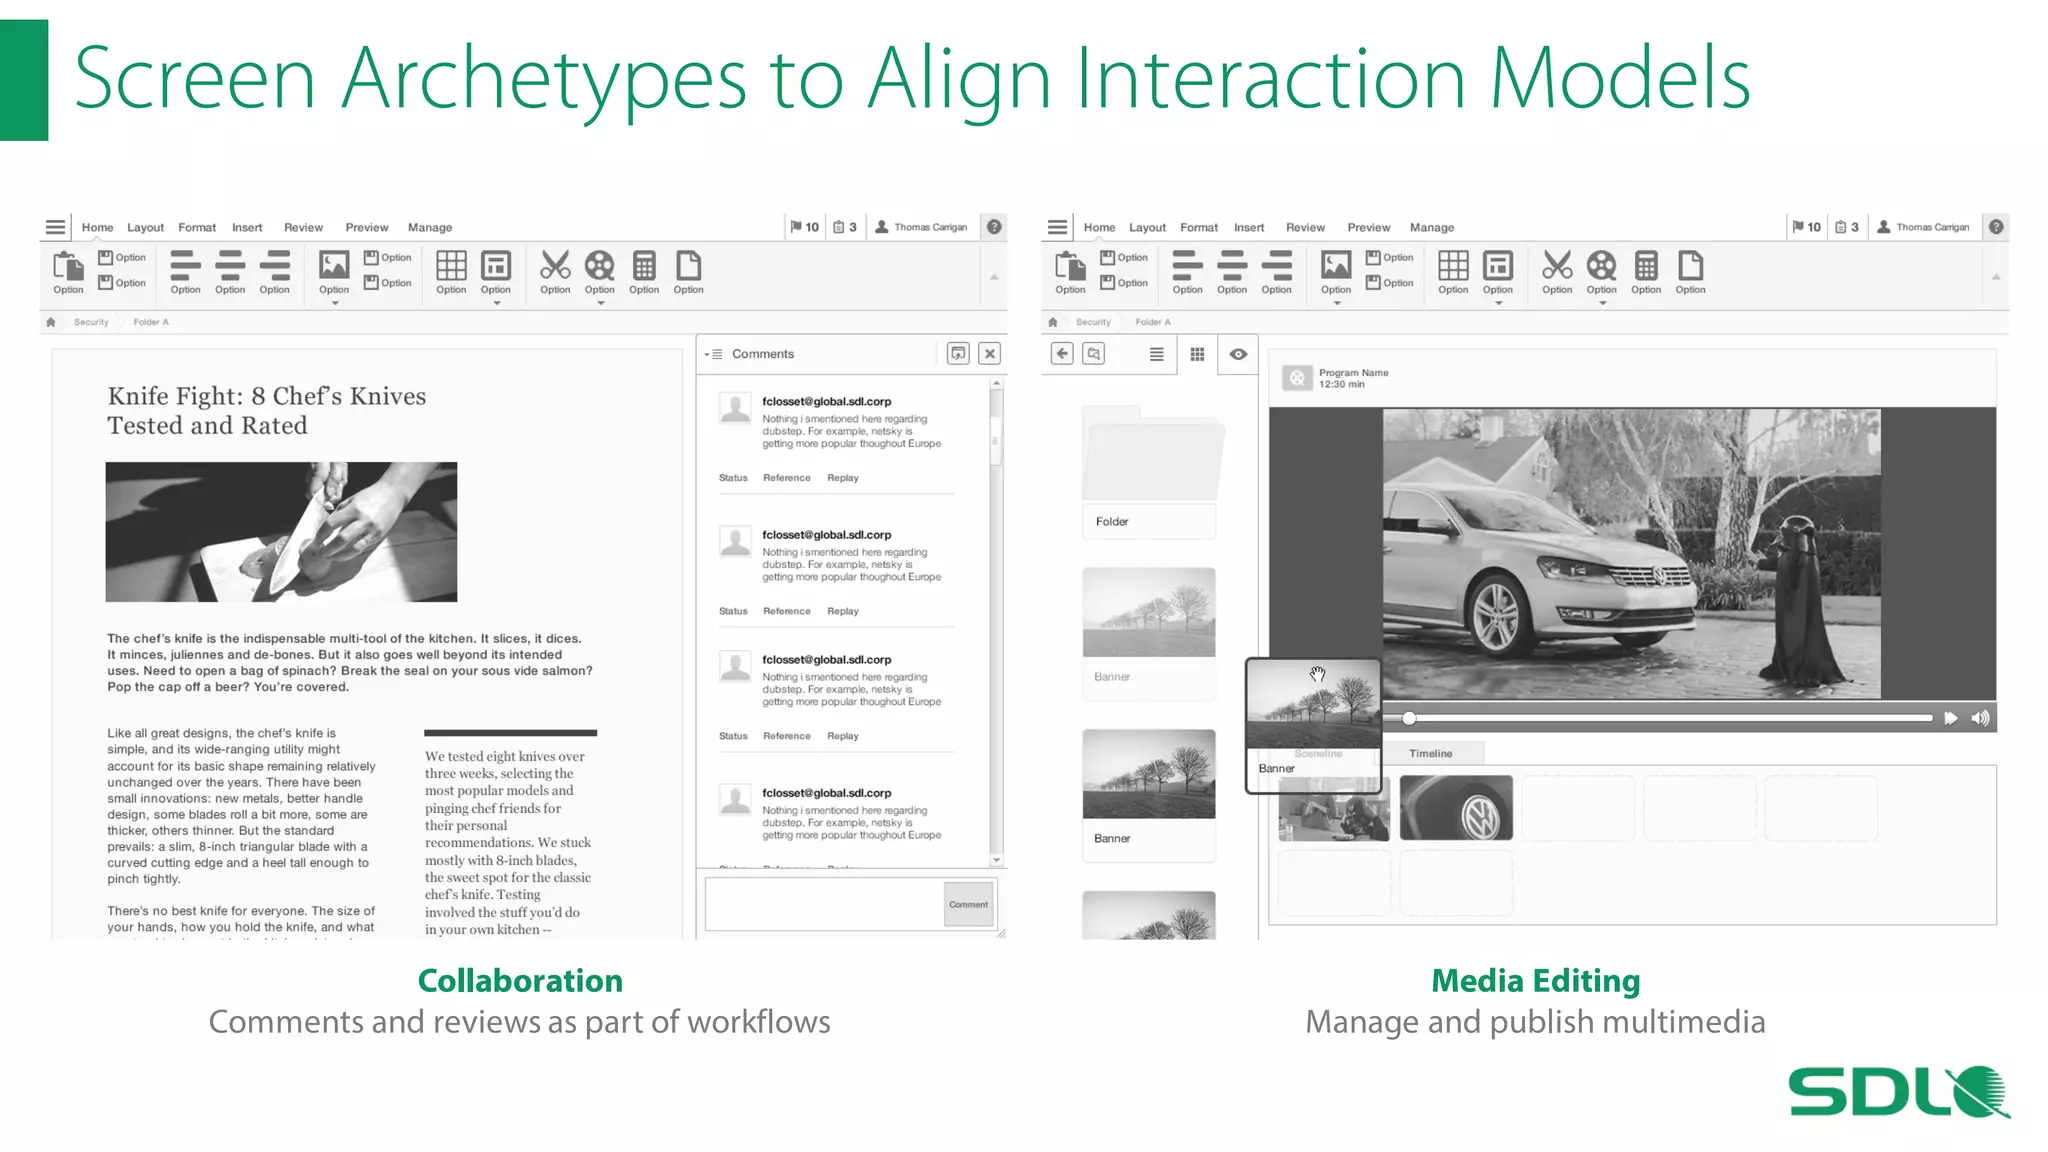Click picture image icon in Media Editing ribbon
2048x1152 pixels.
(1336, 265)
